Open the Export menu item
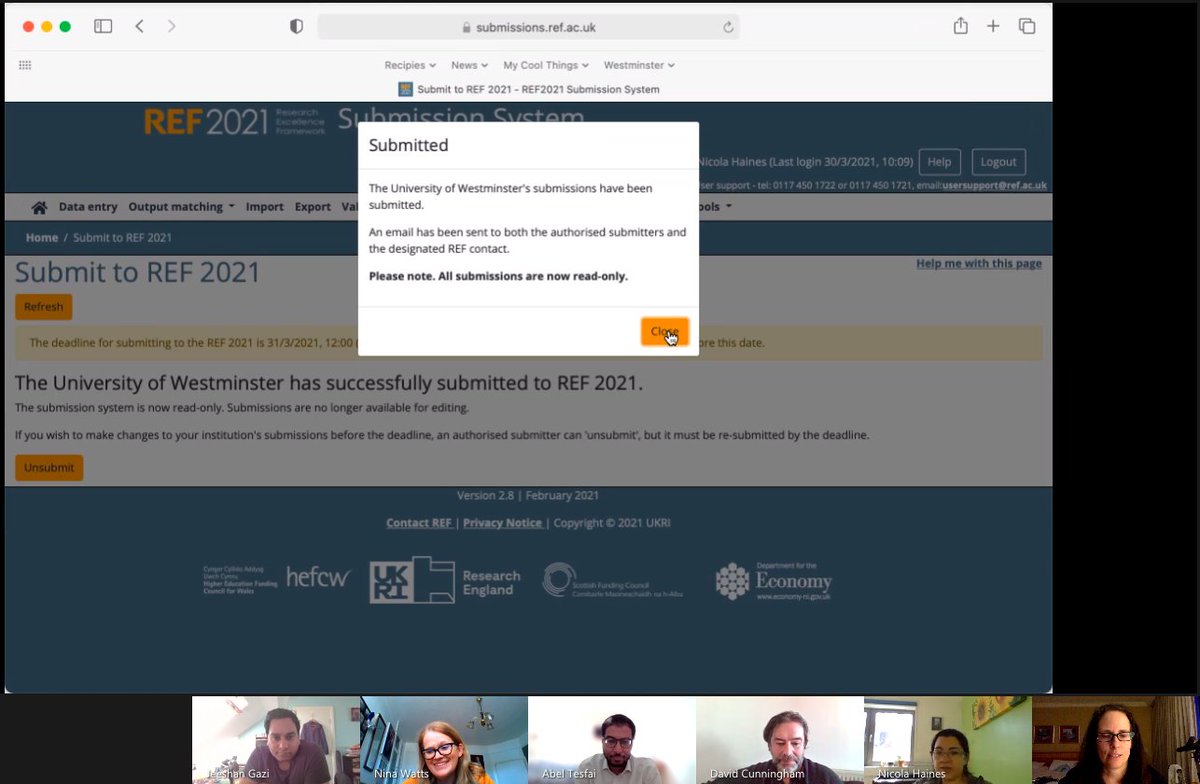The height and width of the screenshot is (784, 1200). 312,207
